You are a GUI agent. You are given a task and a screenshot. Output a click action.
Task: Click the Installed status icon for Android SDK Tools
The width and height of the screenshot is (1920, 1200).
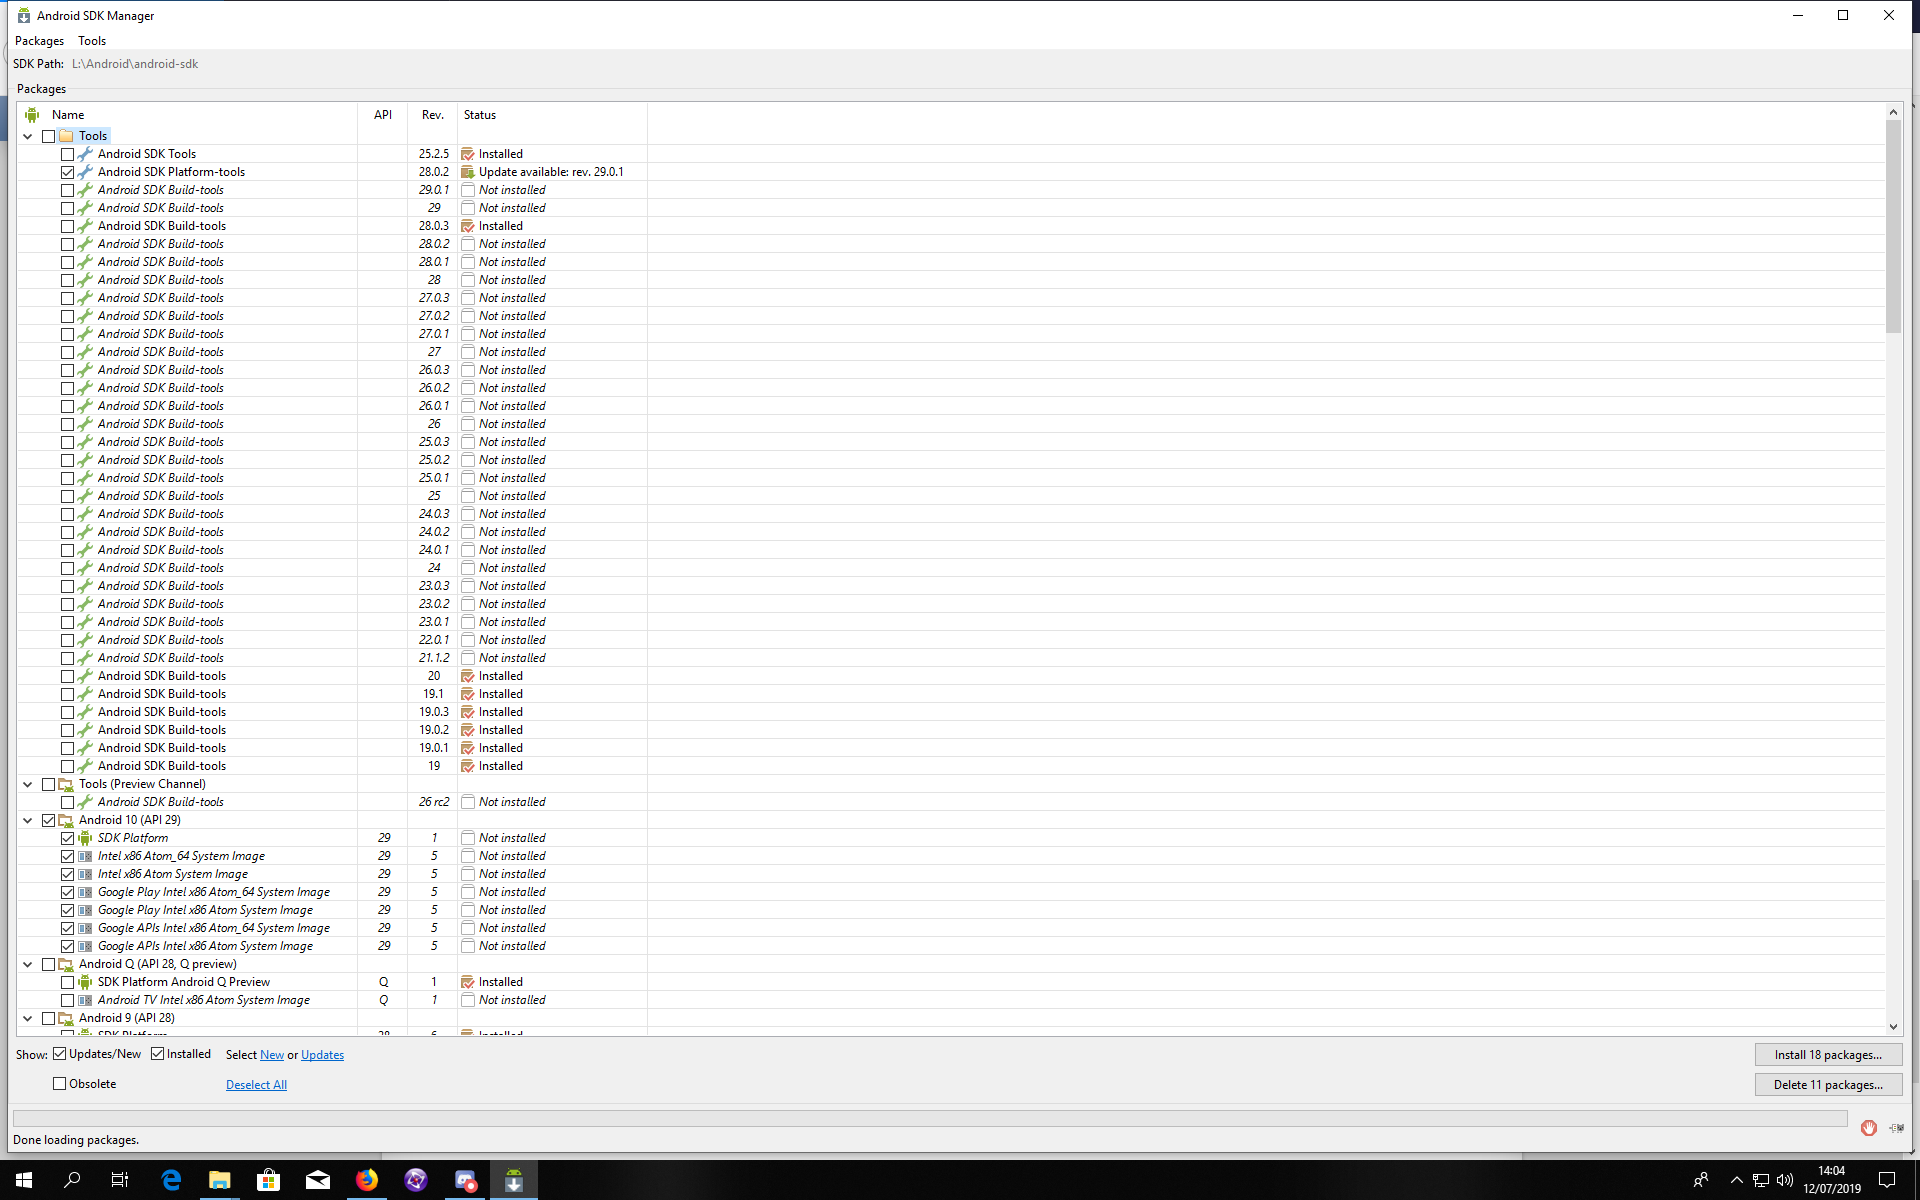pos(467,154)
